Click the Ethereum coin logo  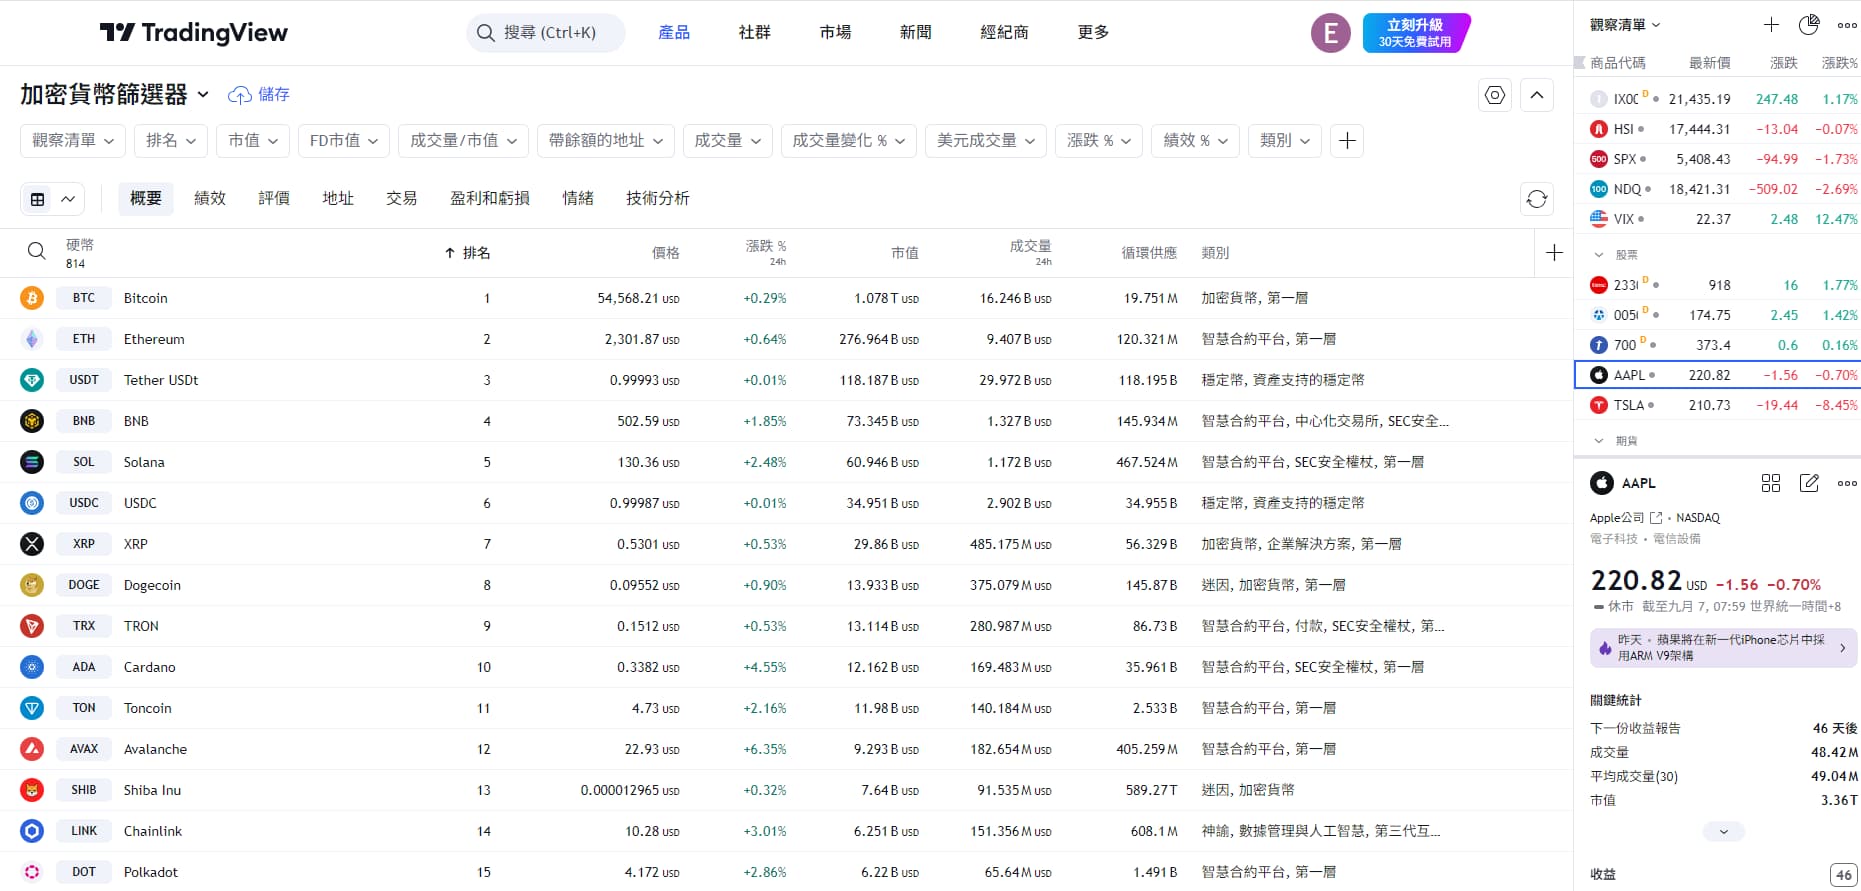[32, 339]
